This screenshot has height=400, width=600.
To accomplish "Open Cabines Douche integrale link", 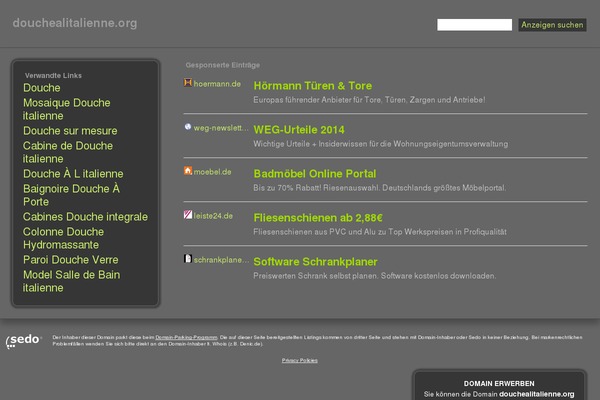I will click(85, 217).
